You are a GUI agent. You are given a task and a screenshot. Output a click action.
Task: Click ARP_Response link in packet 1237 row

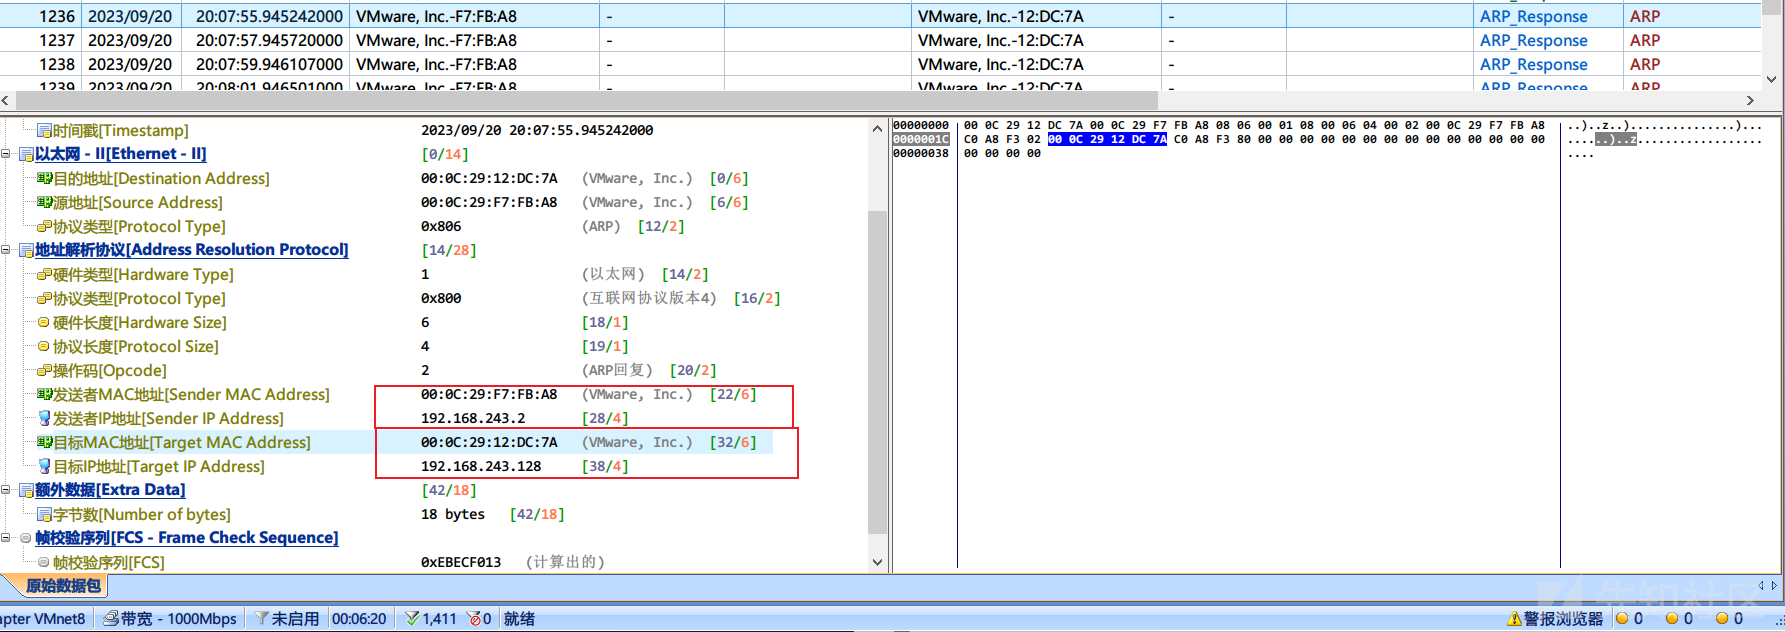coord(1533,41)
